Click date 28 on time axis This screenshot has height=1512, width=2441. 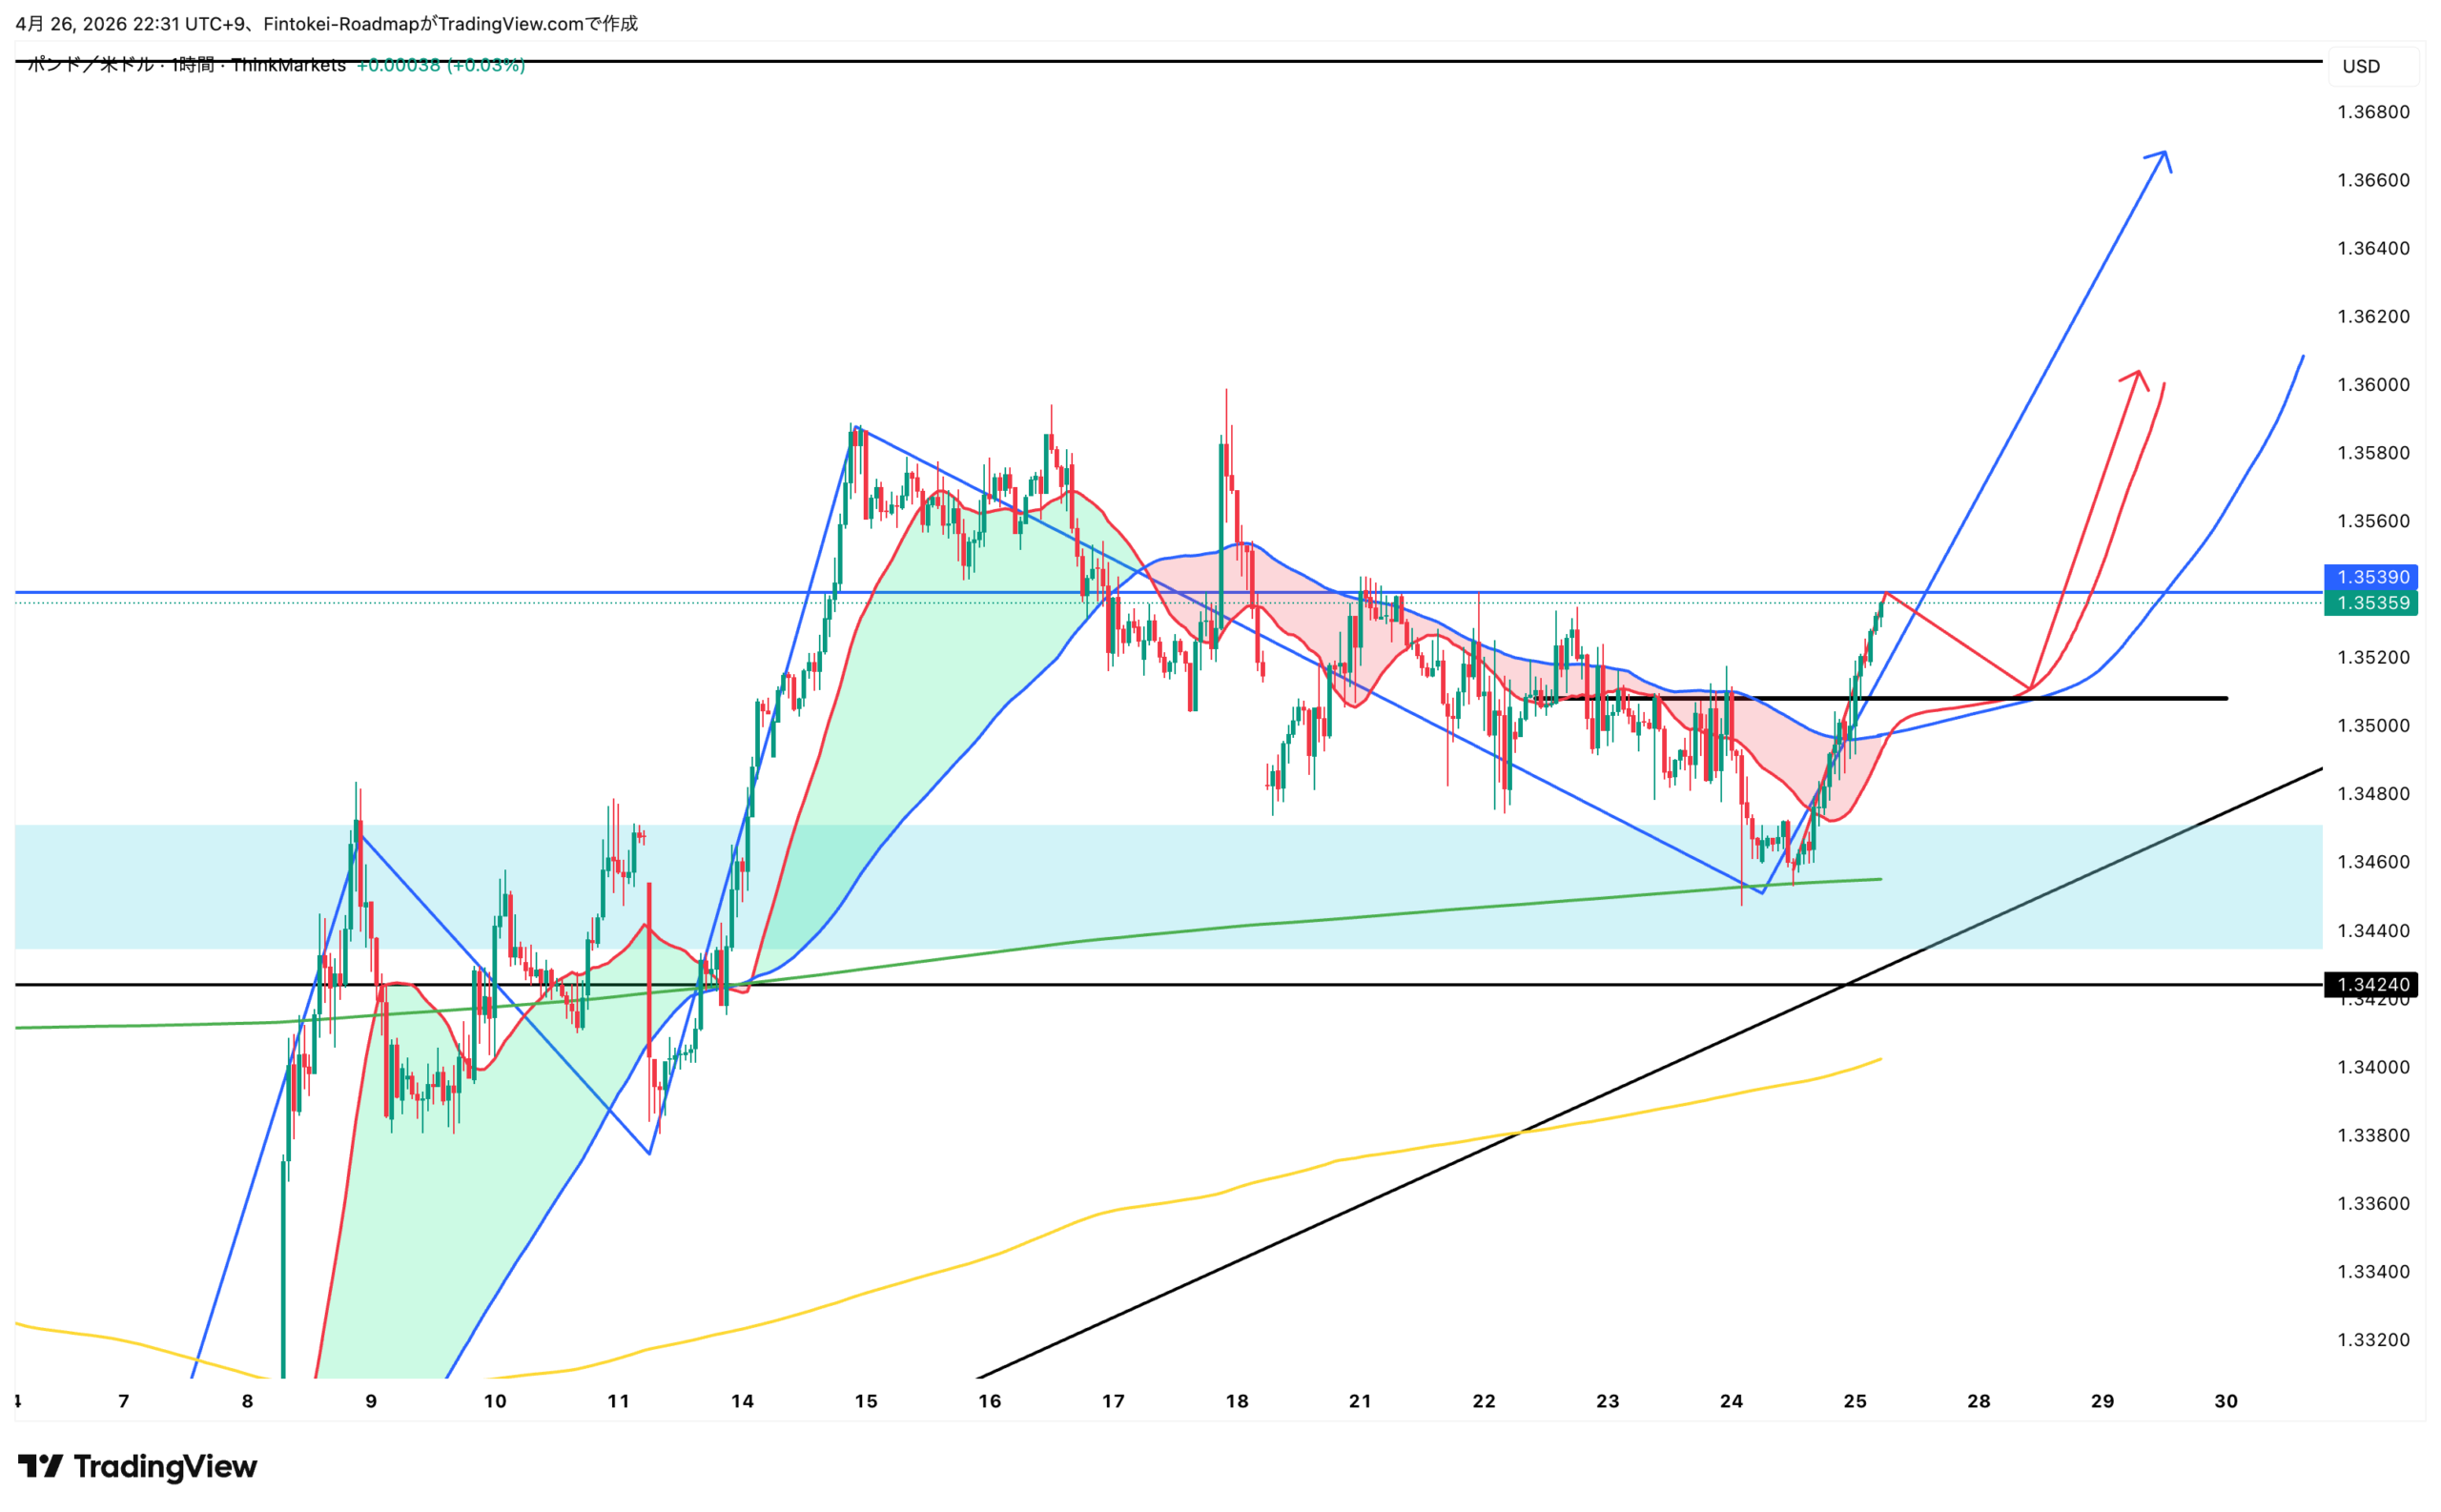click(1977, 1400)
